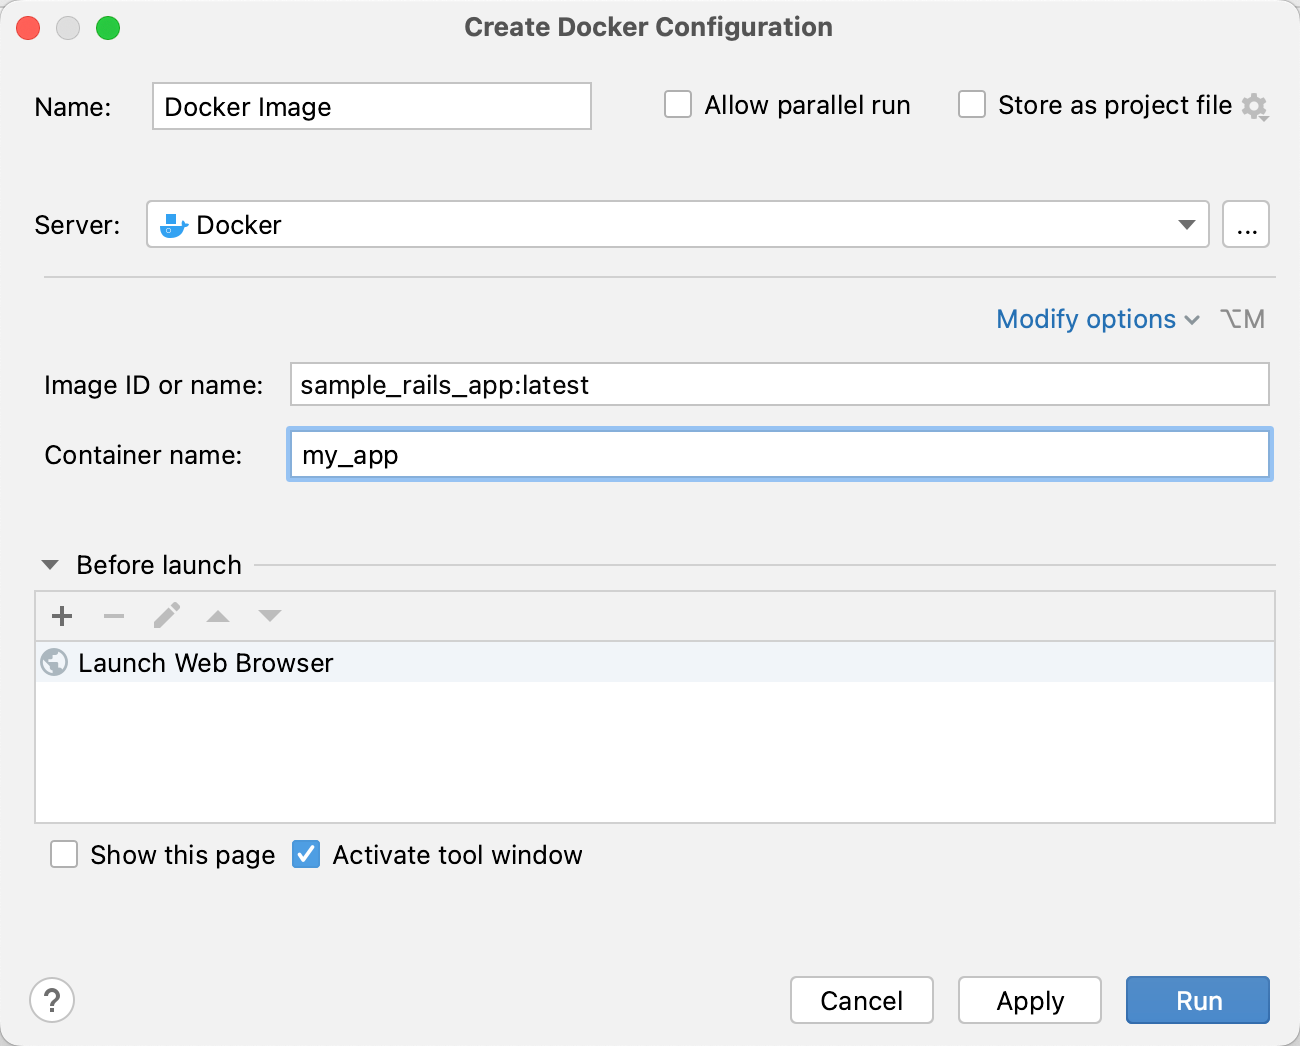
Task: Open the Server dropdown
Action: (1186, 225)
